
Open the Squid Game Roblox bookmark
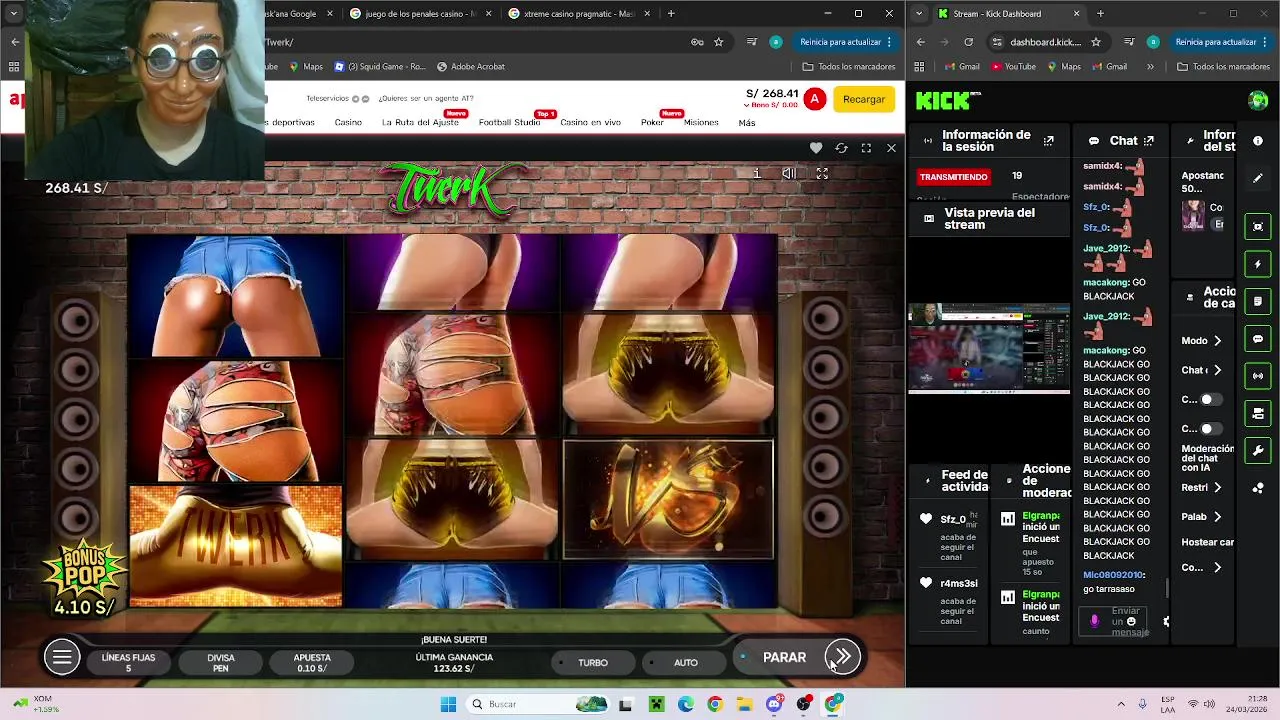(380, 67)
